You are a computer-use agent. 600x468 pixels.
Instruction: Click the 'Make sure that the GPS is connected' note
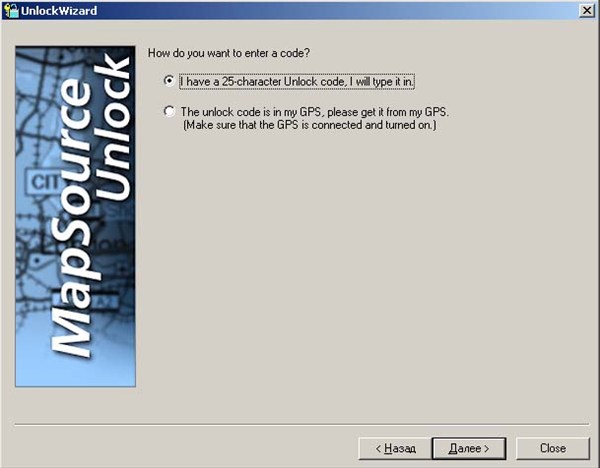pos(310,125)
